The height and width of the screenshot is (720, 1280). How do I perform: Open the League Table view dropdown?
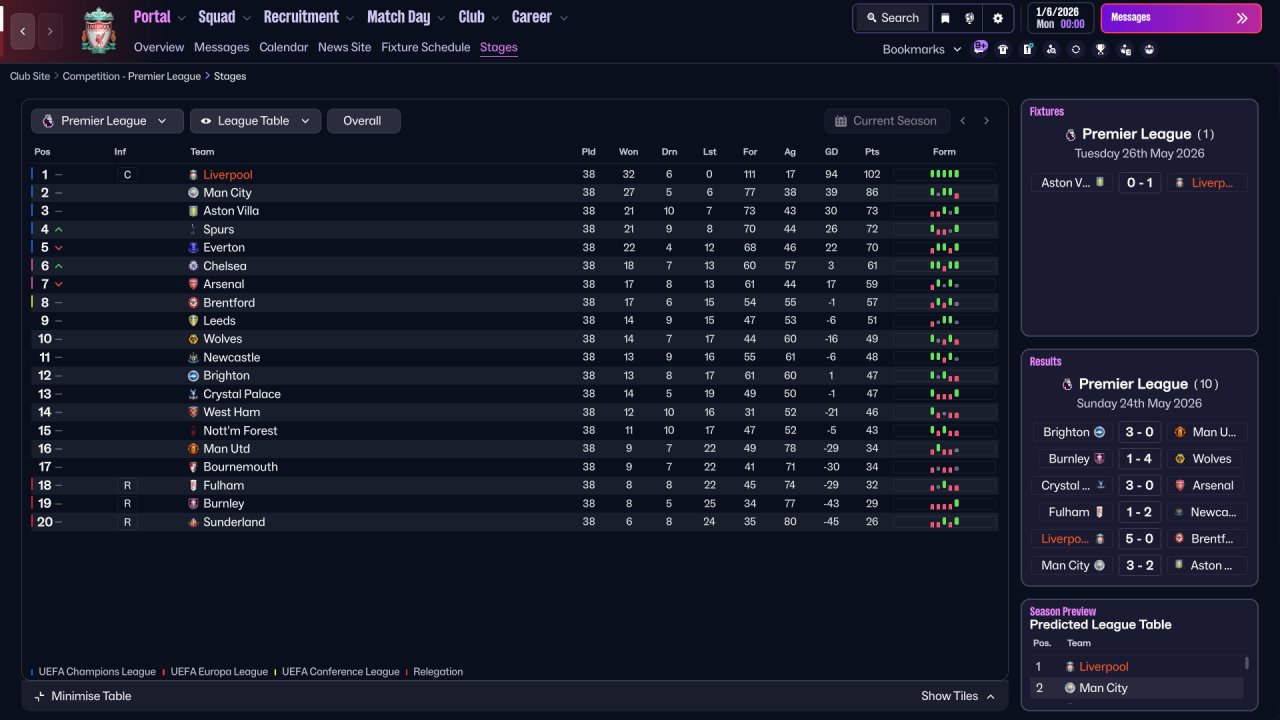pyautogui.click(x=256, y=121)
